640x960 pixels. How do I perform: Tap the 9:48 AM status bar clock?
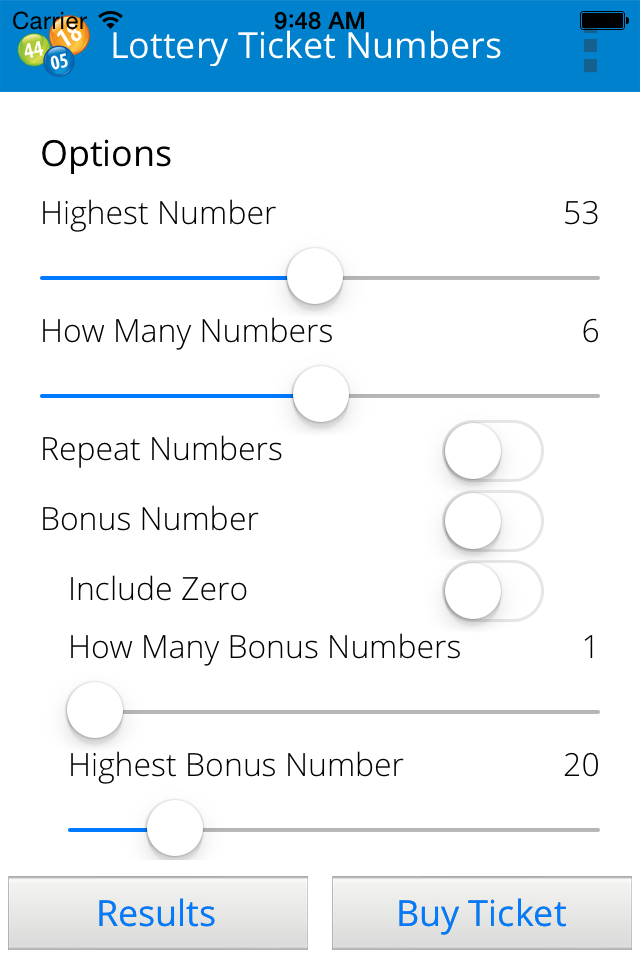(x=319, y=20)
